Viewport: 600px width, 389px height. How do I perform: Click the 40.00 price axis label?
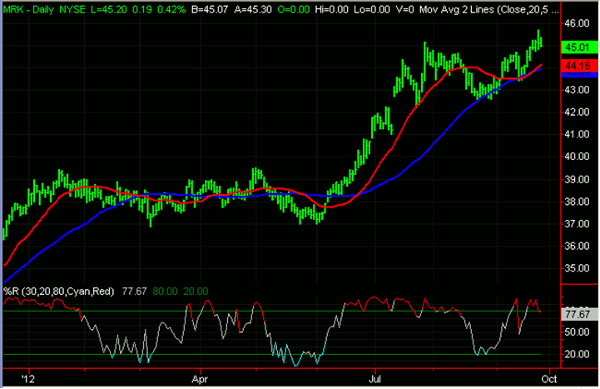[x=577, y=157]
